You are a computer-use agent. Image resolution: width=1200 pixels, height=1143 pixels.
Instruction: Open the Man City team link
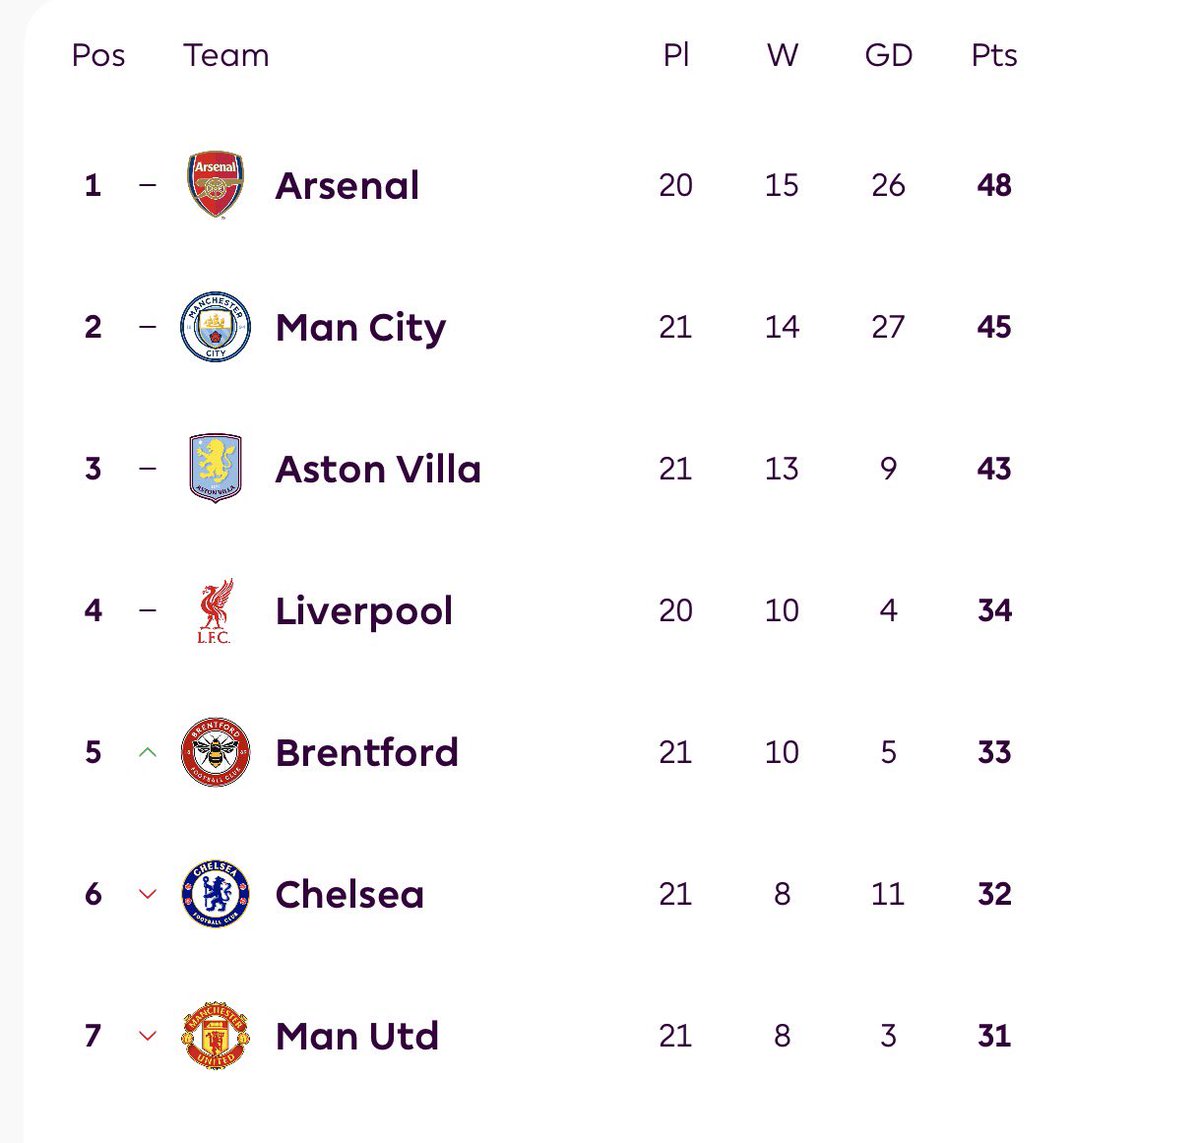click(360, 328)
